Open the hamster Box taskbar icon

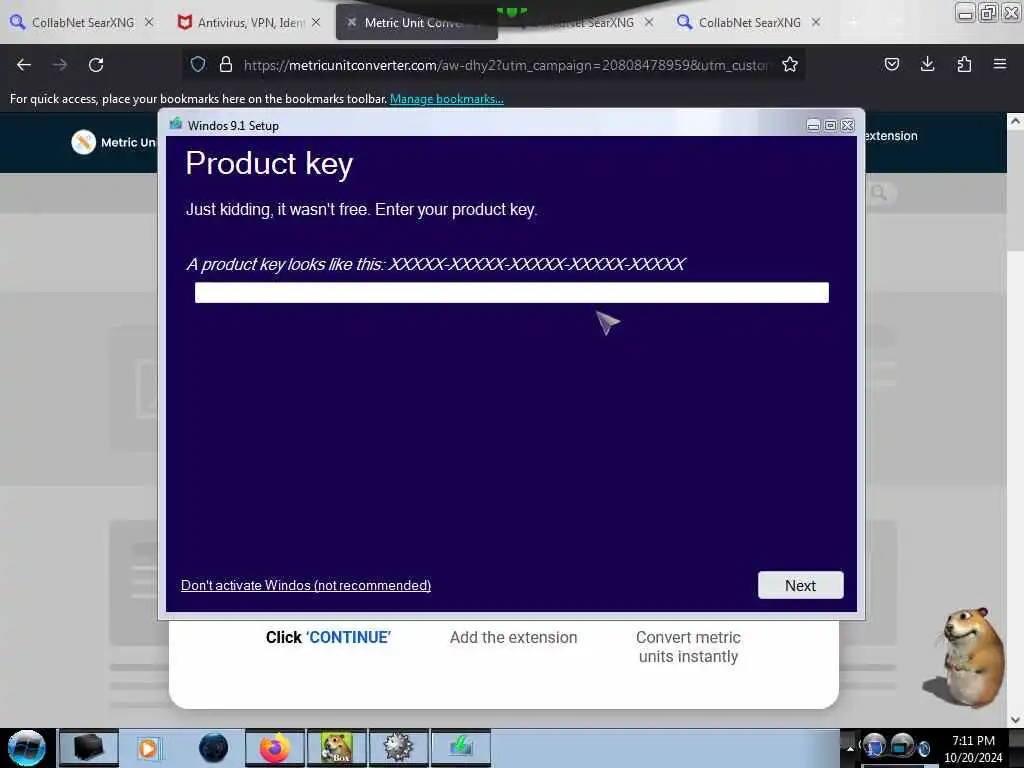point(337,748)
